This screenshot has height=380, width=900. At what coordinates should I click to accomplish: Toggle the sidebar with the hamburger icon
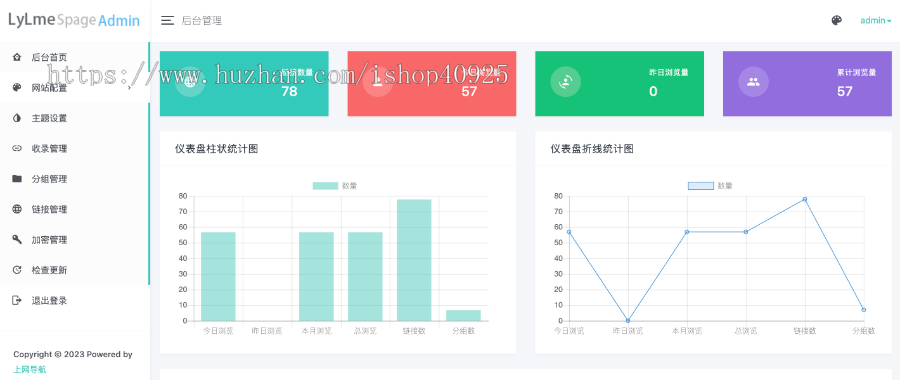click(x=168, y=21)
